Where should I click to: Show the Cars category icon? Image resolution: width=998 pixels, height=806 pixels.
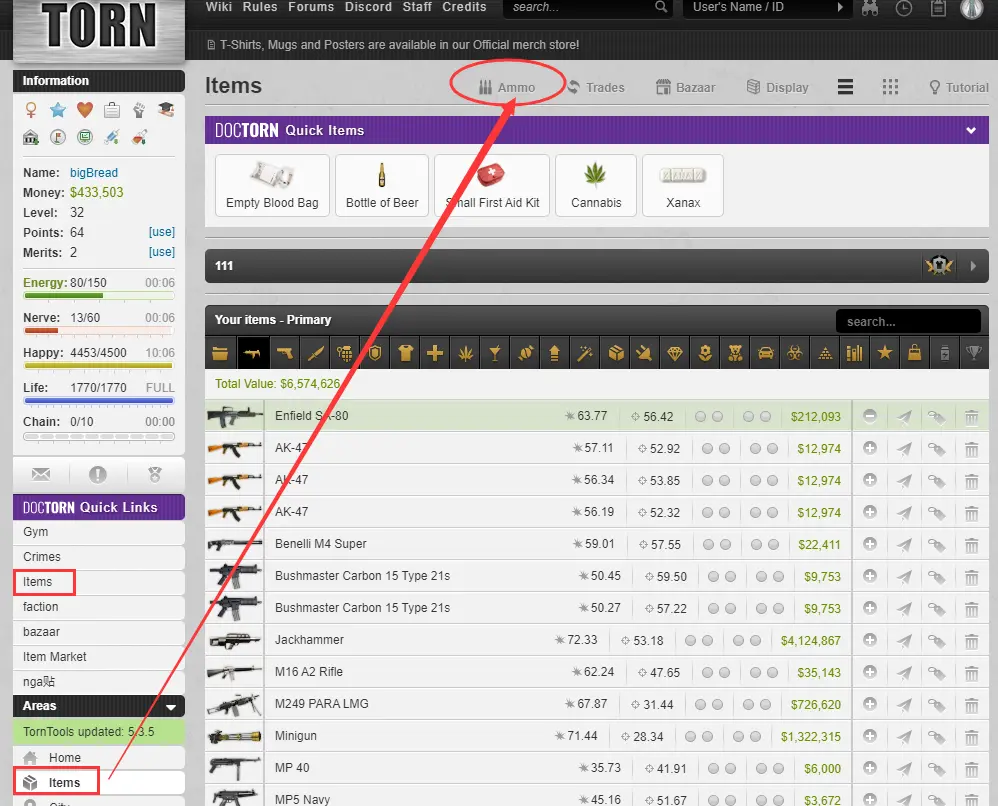pyautogui.click(x=766, y=353)
